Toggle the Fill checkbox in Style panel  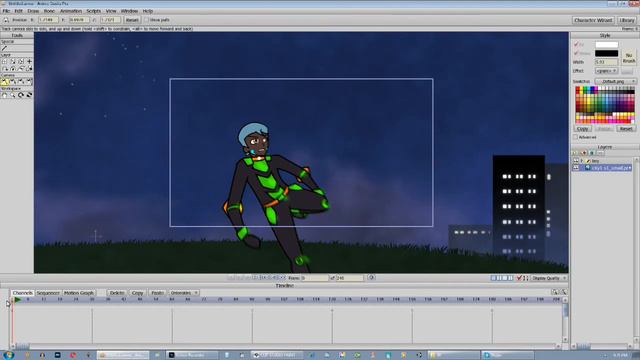tap(577, 44)
